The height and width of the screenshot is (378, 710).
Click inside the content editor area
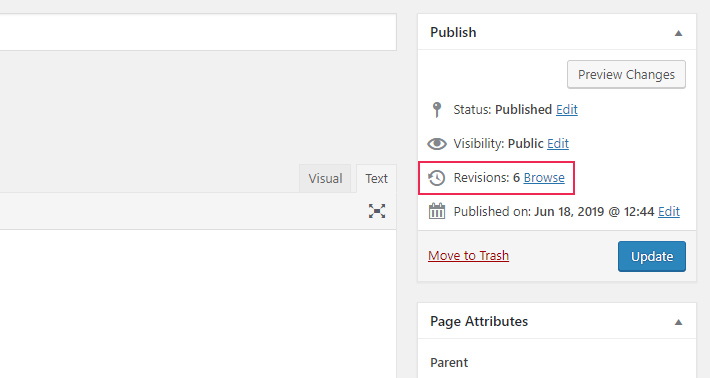pos(198,303)
